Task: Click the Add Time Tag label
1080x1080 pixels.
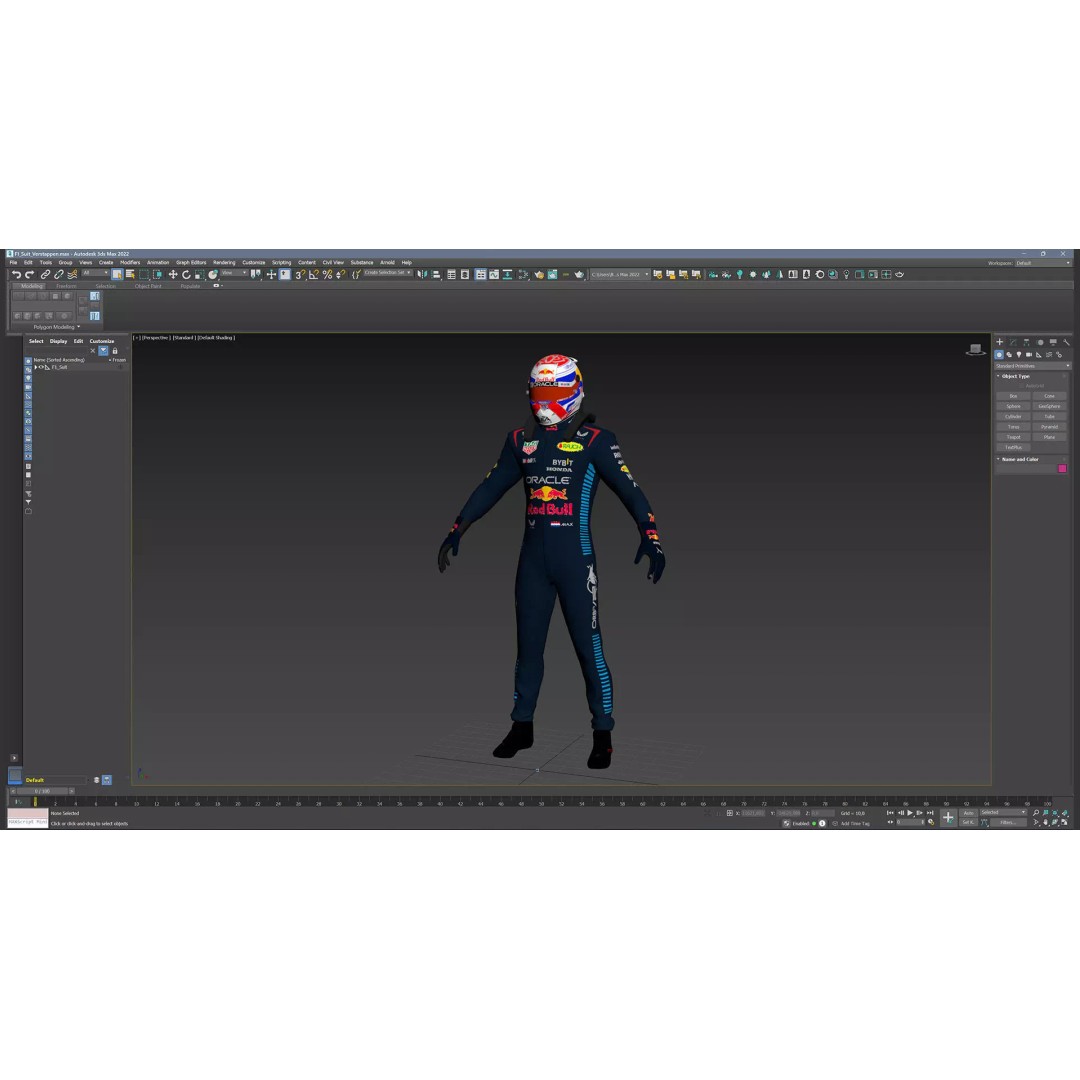Action: (x=855, y=823)
